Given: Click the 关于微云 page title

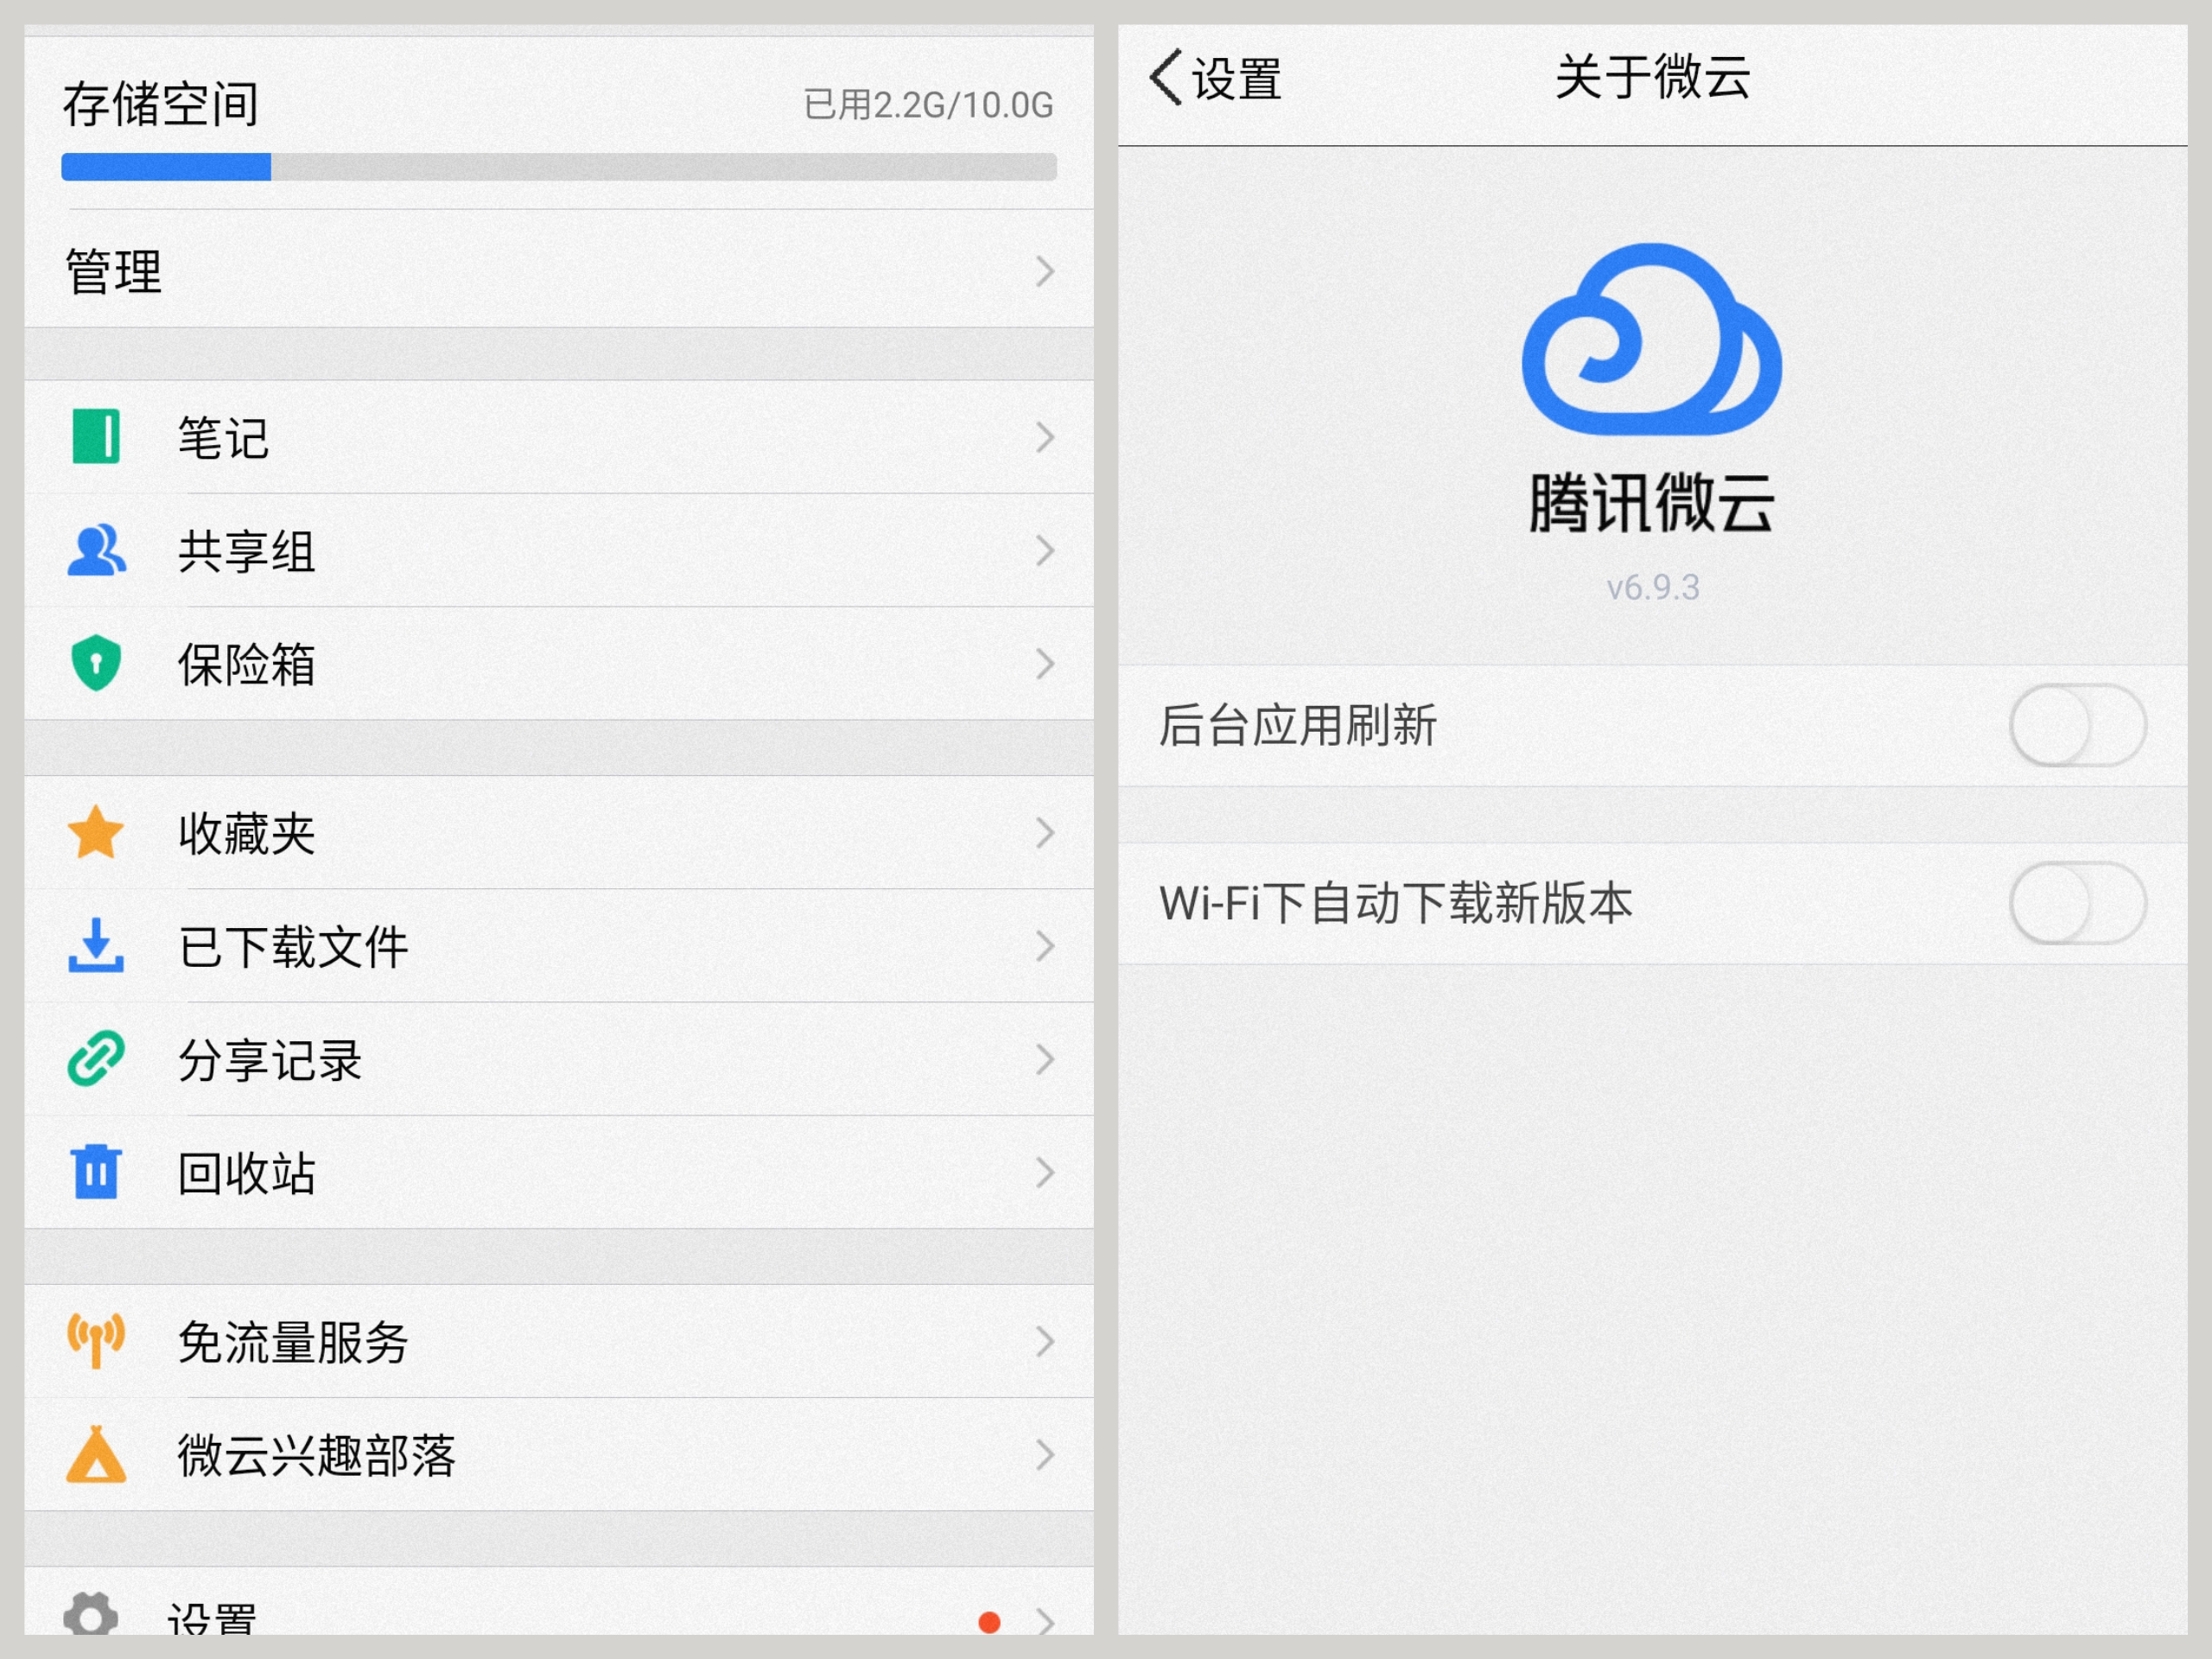Looking at the screenshot, I should 1652,77.
